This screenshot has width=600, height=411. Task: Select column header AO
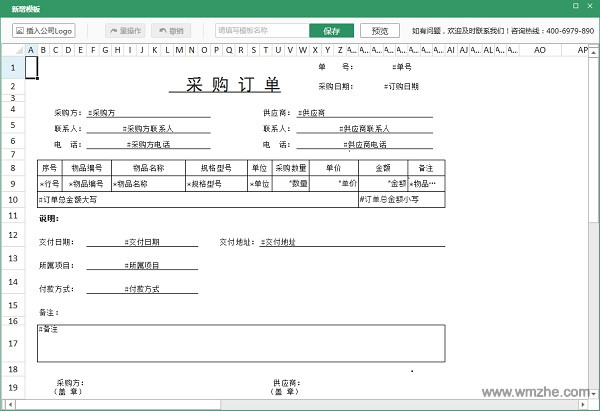(x=540, y=50)
